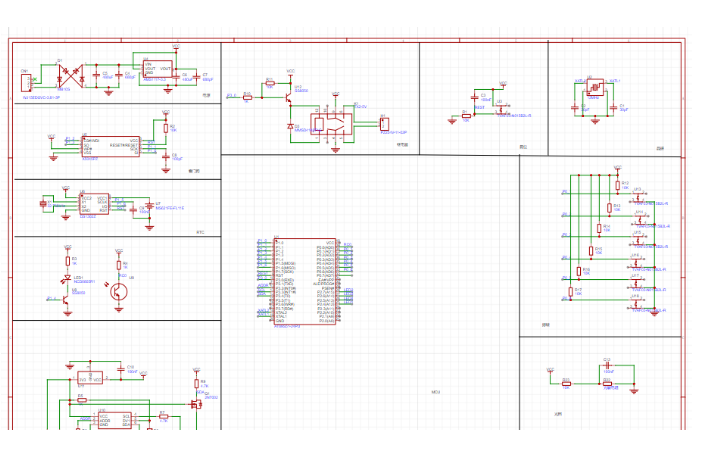The width and height of the screenshot is (720, 450).
Task: Select the lowest tactile switch in key block
Action: 638,302
